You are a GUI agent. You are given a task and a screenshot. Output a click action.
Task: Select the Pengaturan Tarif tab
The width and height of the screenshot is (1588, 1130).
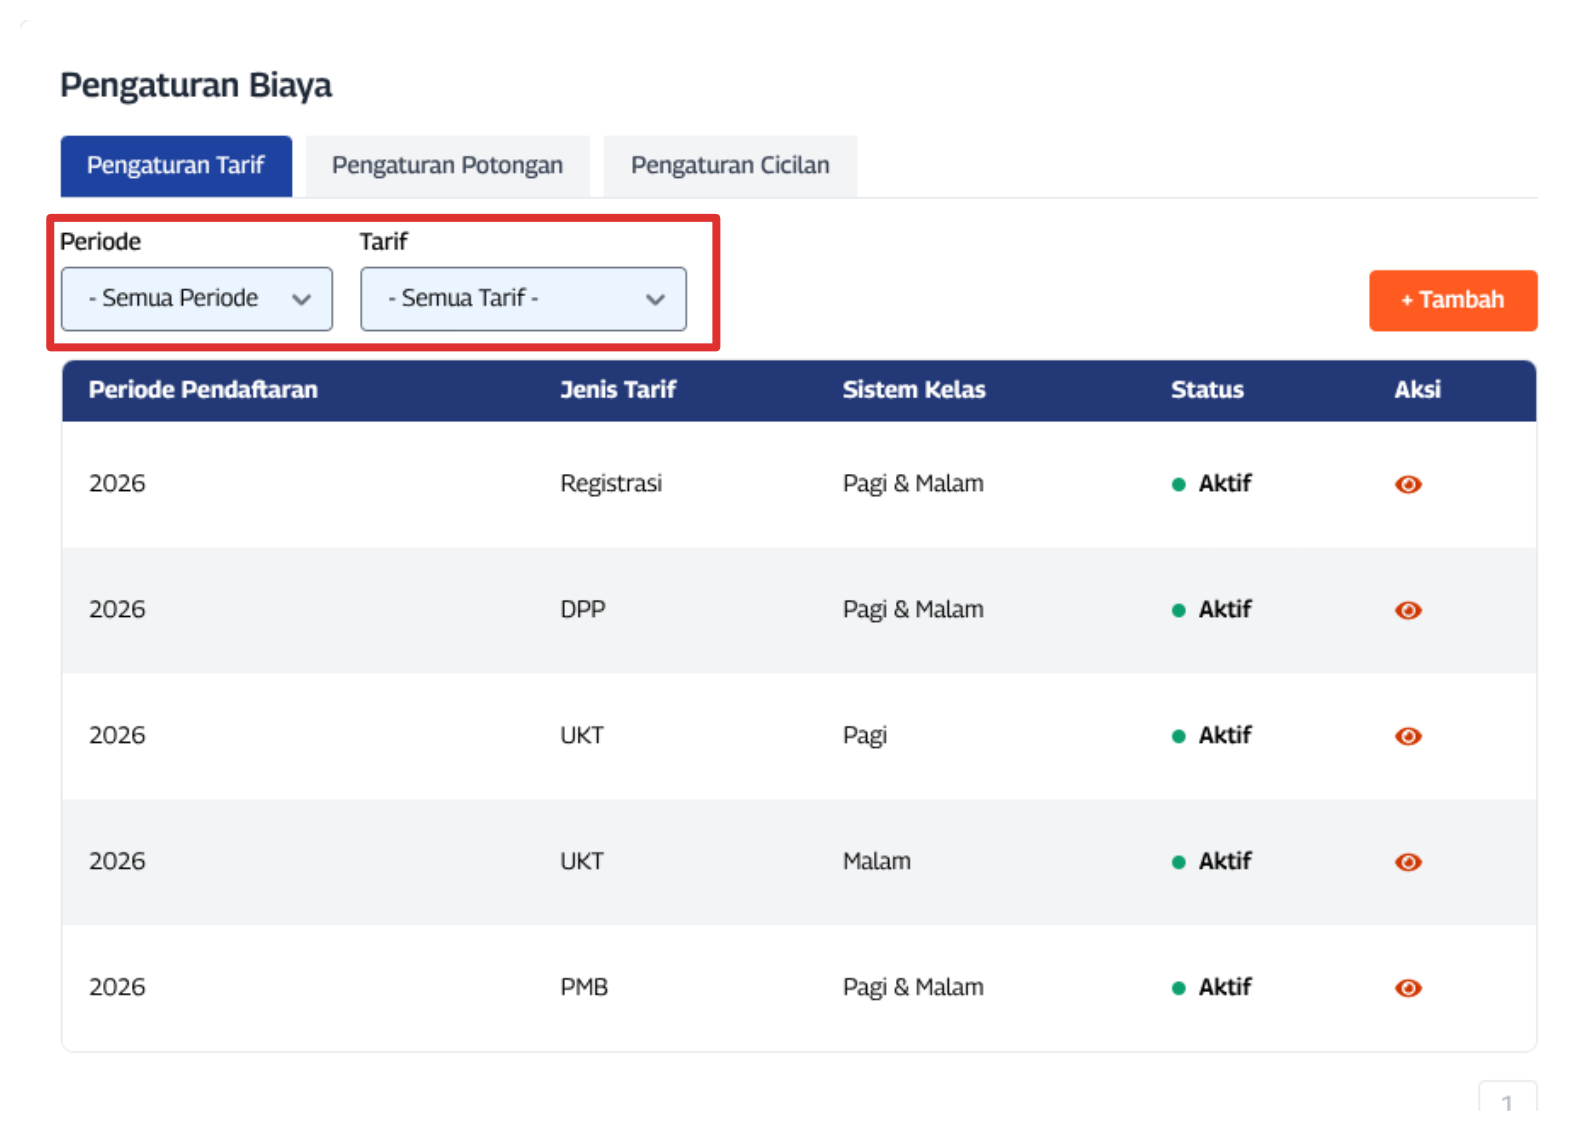click(176, 166)
